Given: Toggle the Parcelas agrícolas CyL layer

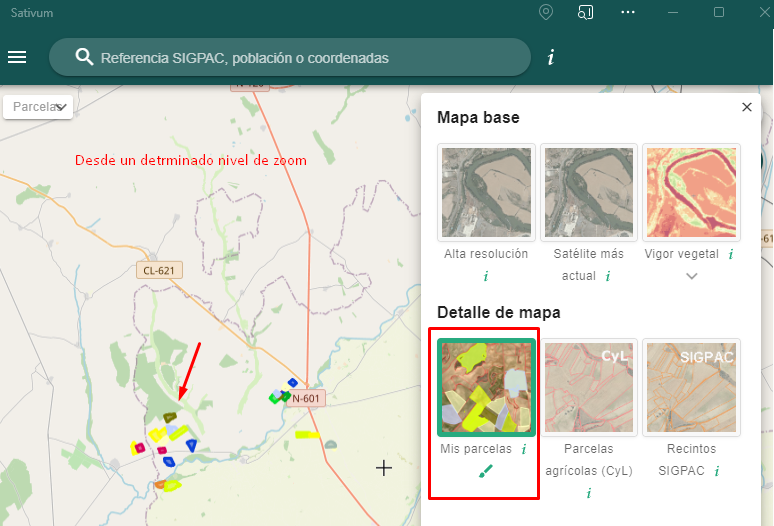Looking at the screenshot, I should [x=588, y=387].
